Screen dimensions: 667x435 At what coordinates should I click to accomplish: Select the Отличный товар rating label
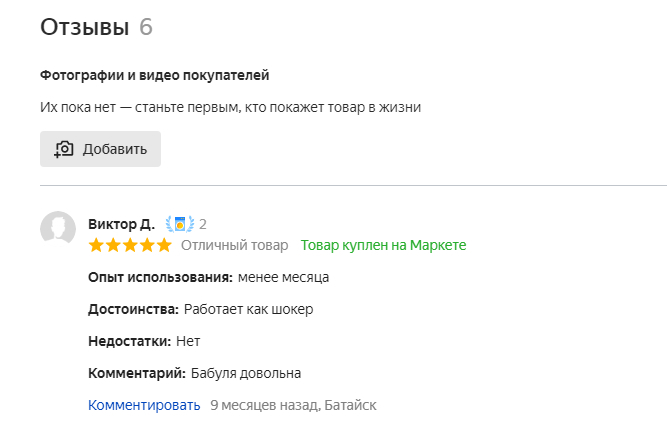point(234,245)
